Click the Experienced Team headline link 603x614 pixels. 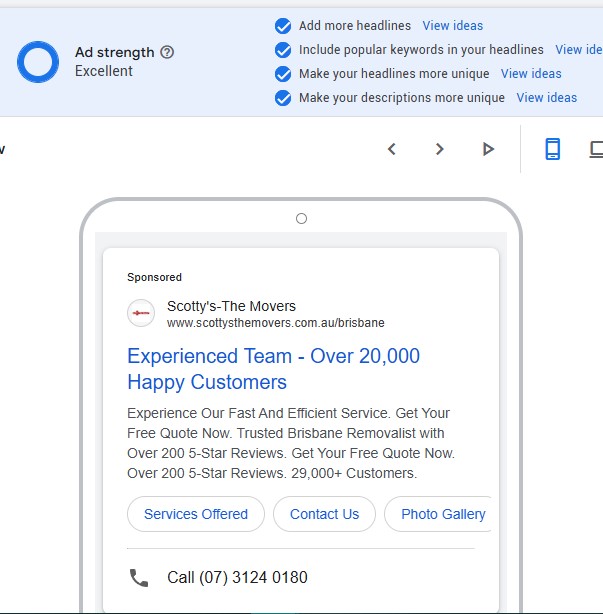(x=273, y=369)
